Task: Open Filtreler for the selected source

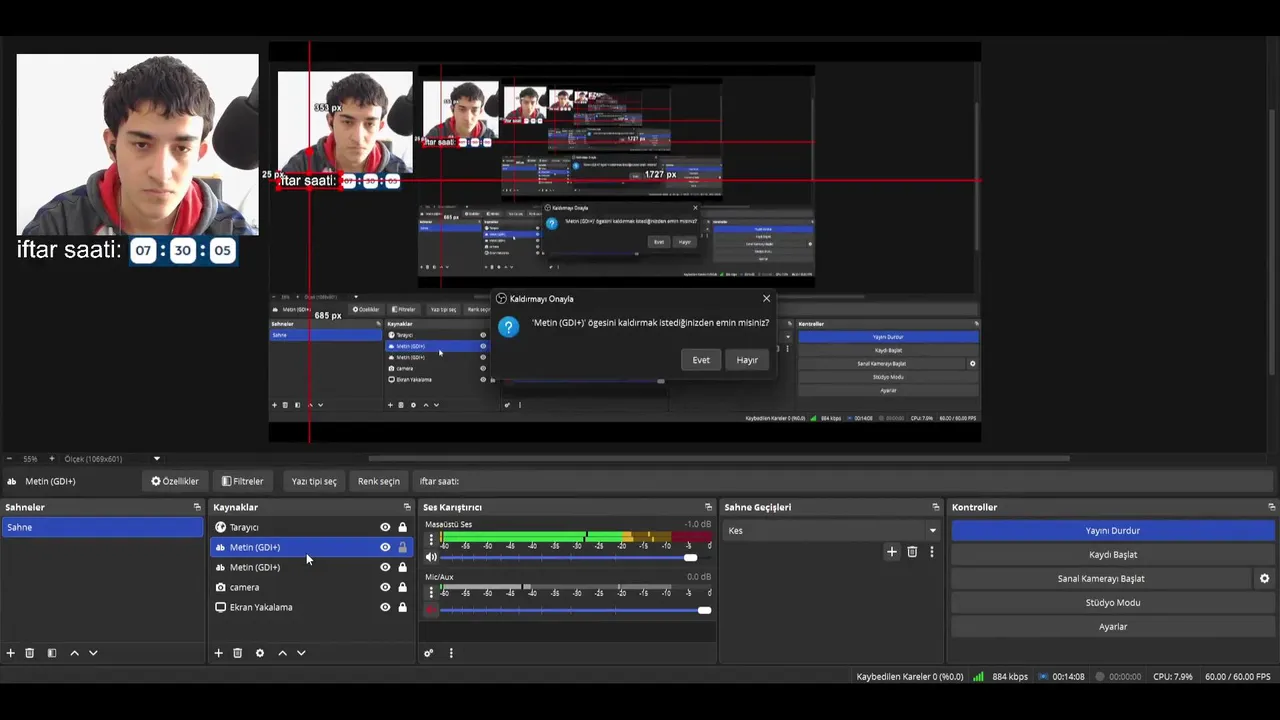Action: (243, 481)
